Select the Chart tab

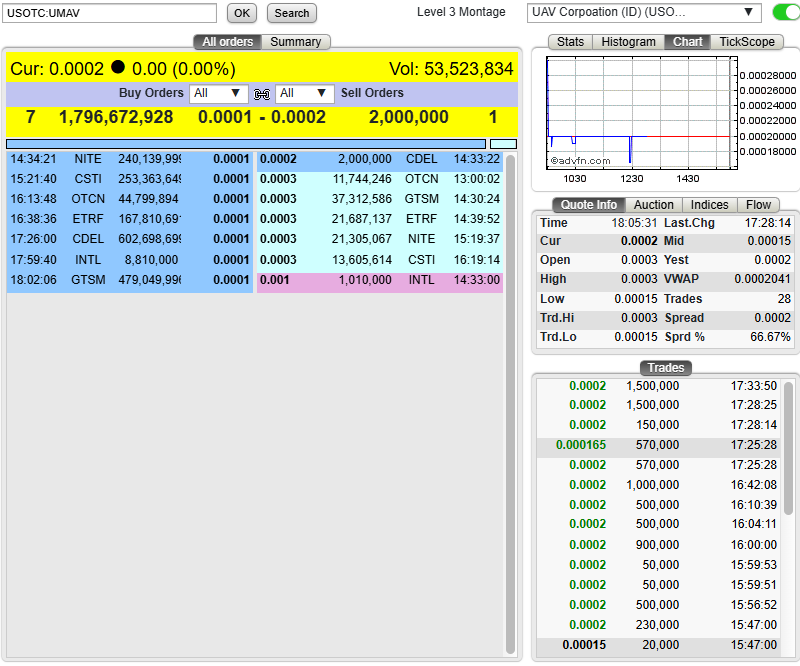pos(687,42)
